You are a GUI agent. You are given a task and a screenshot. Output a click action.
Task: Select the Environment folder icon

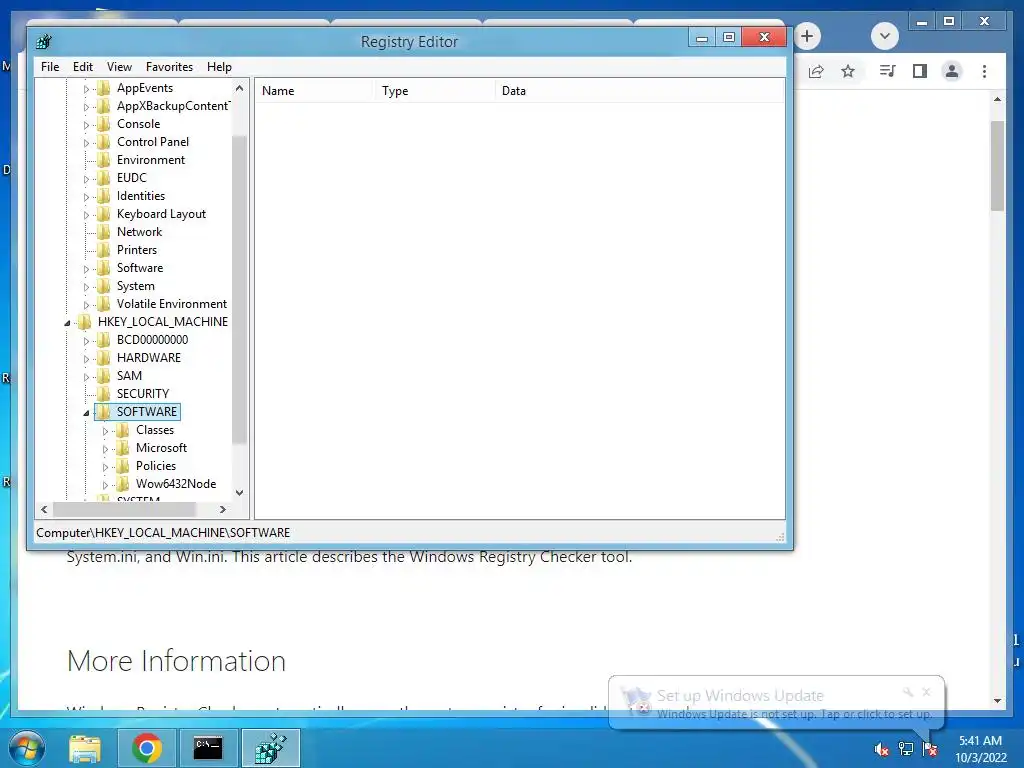point(103,160)
